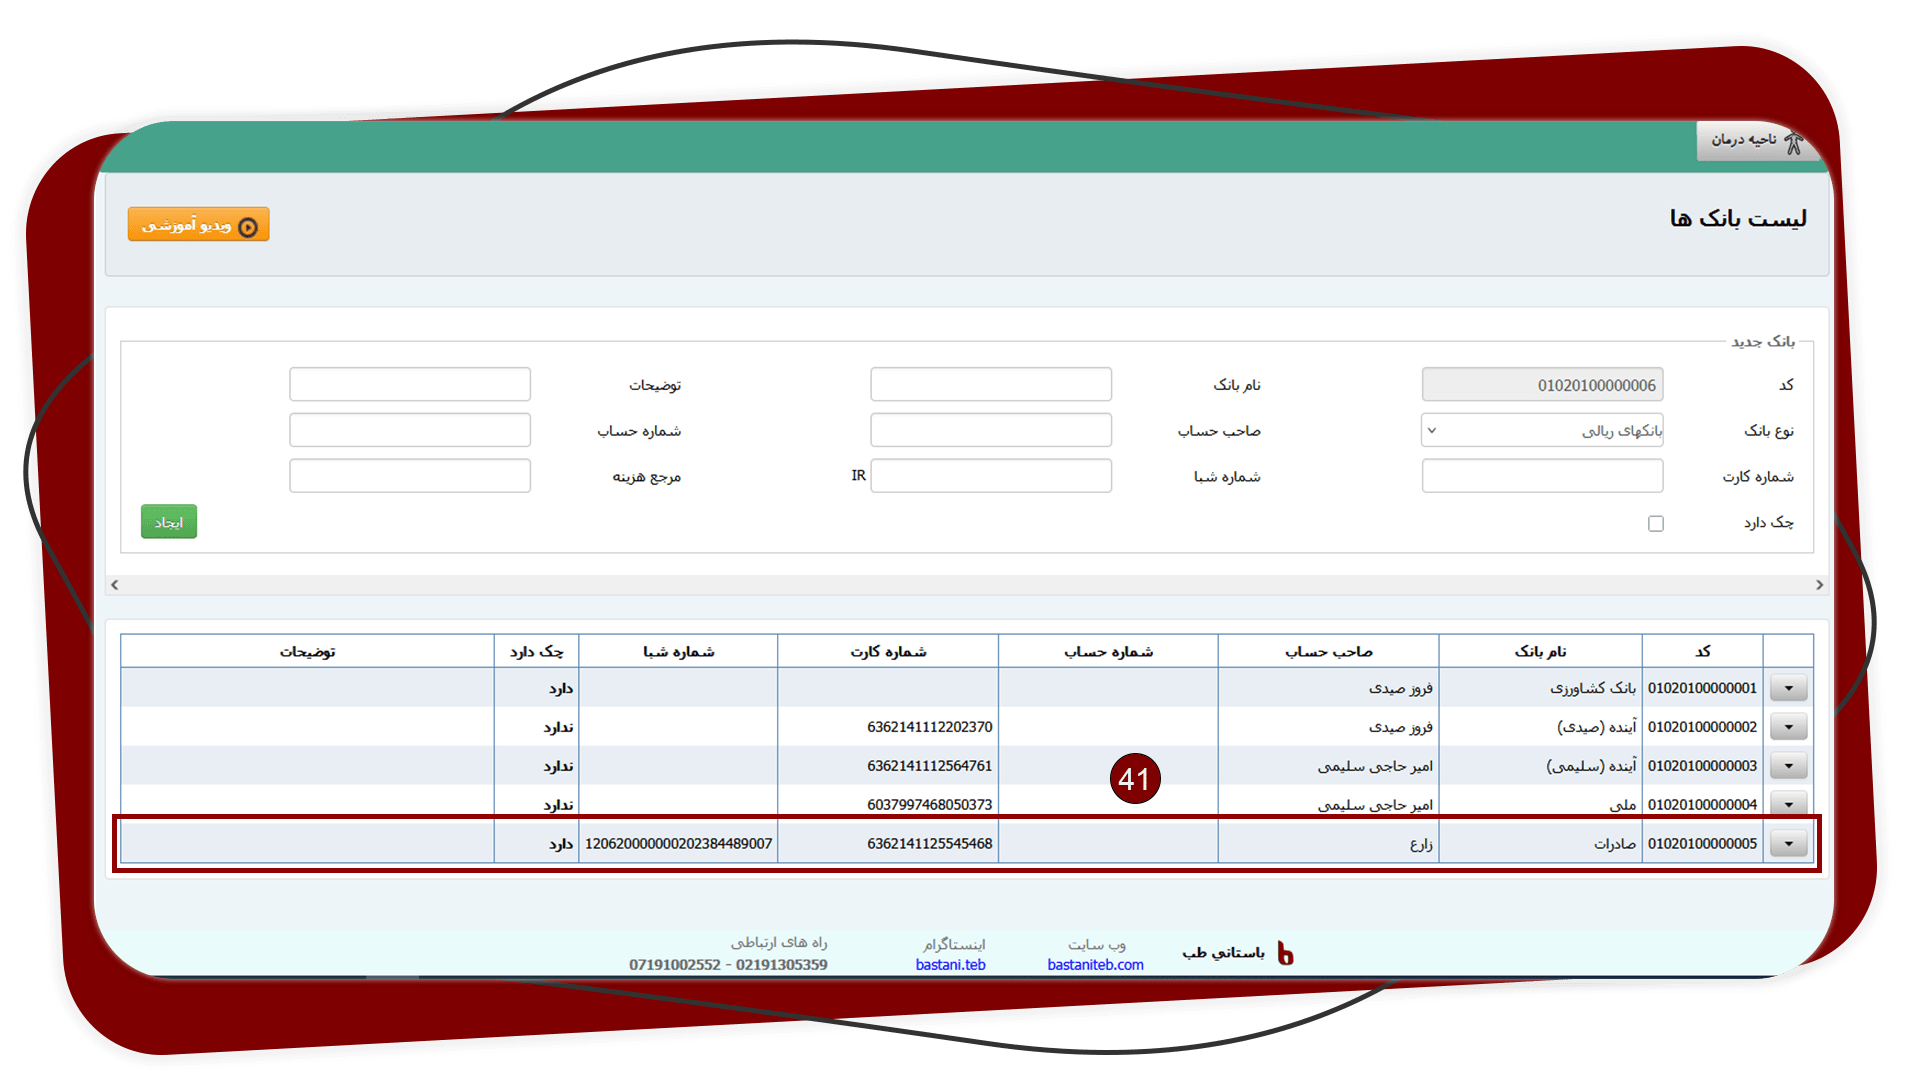Select the آینده (صیدی) bank cell

[1540, 727]
